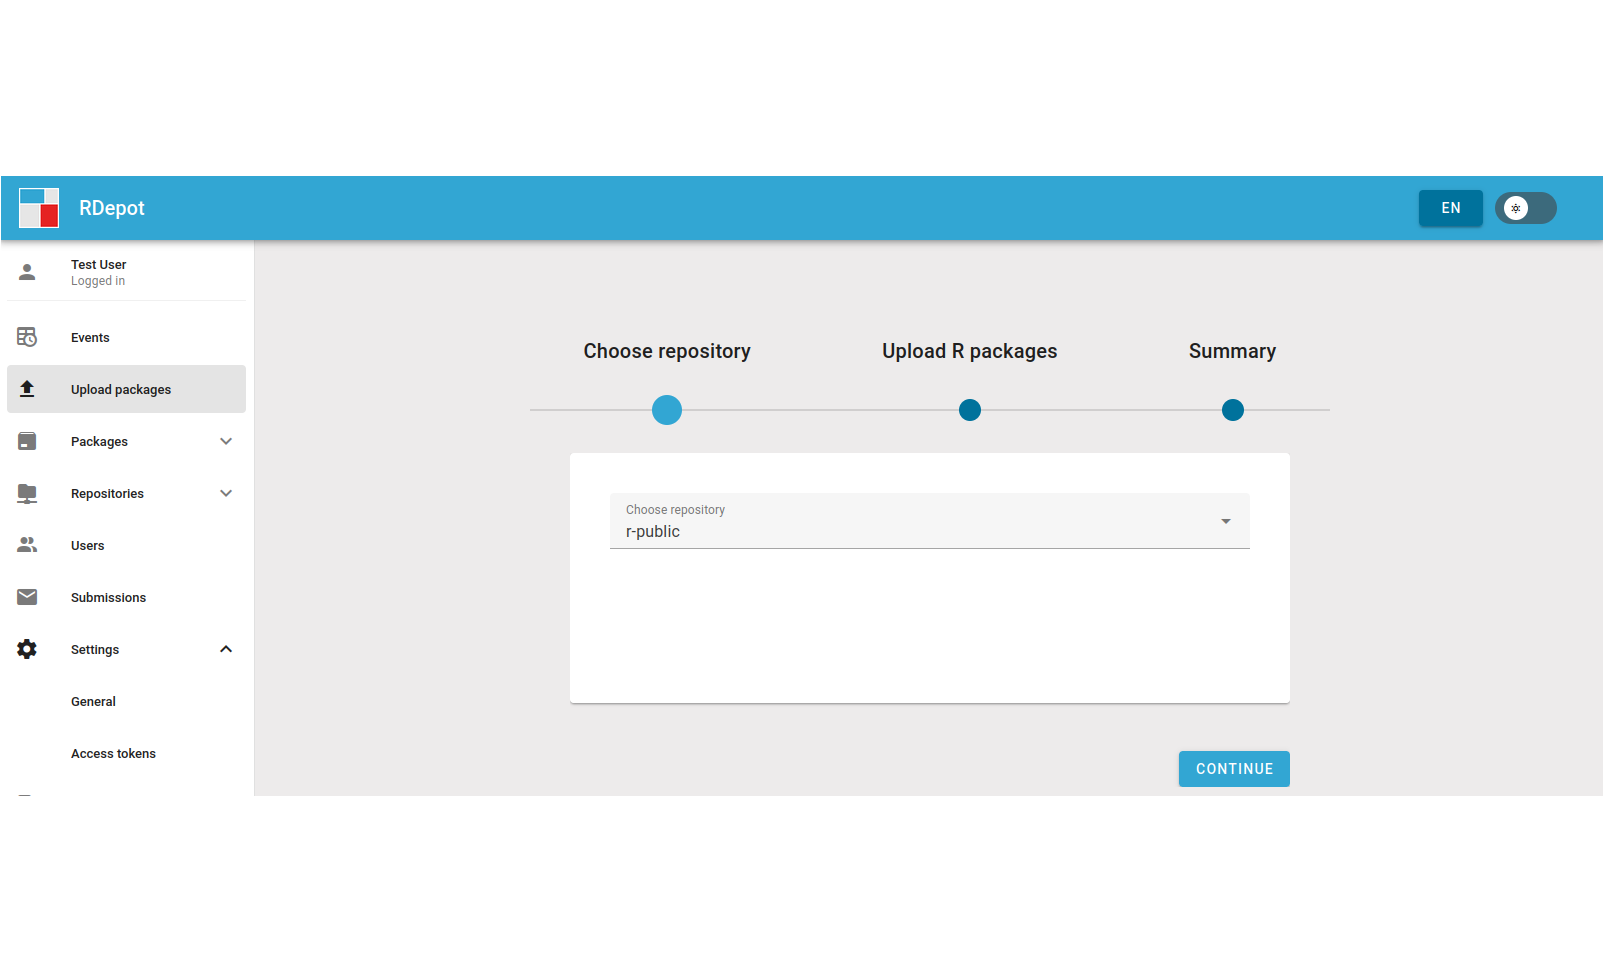
Task: Click the Choose repository step circle
Action: [x=667, y=410]
